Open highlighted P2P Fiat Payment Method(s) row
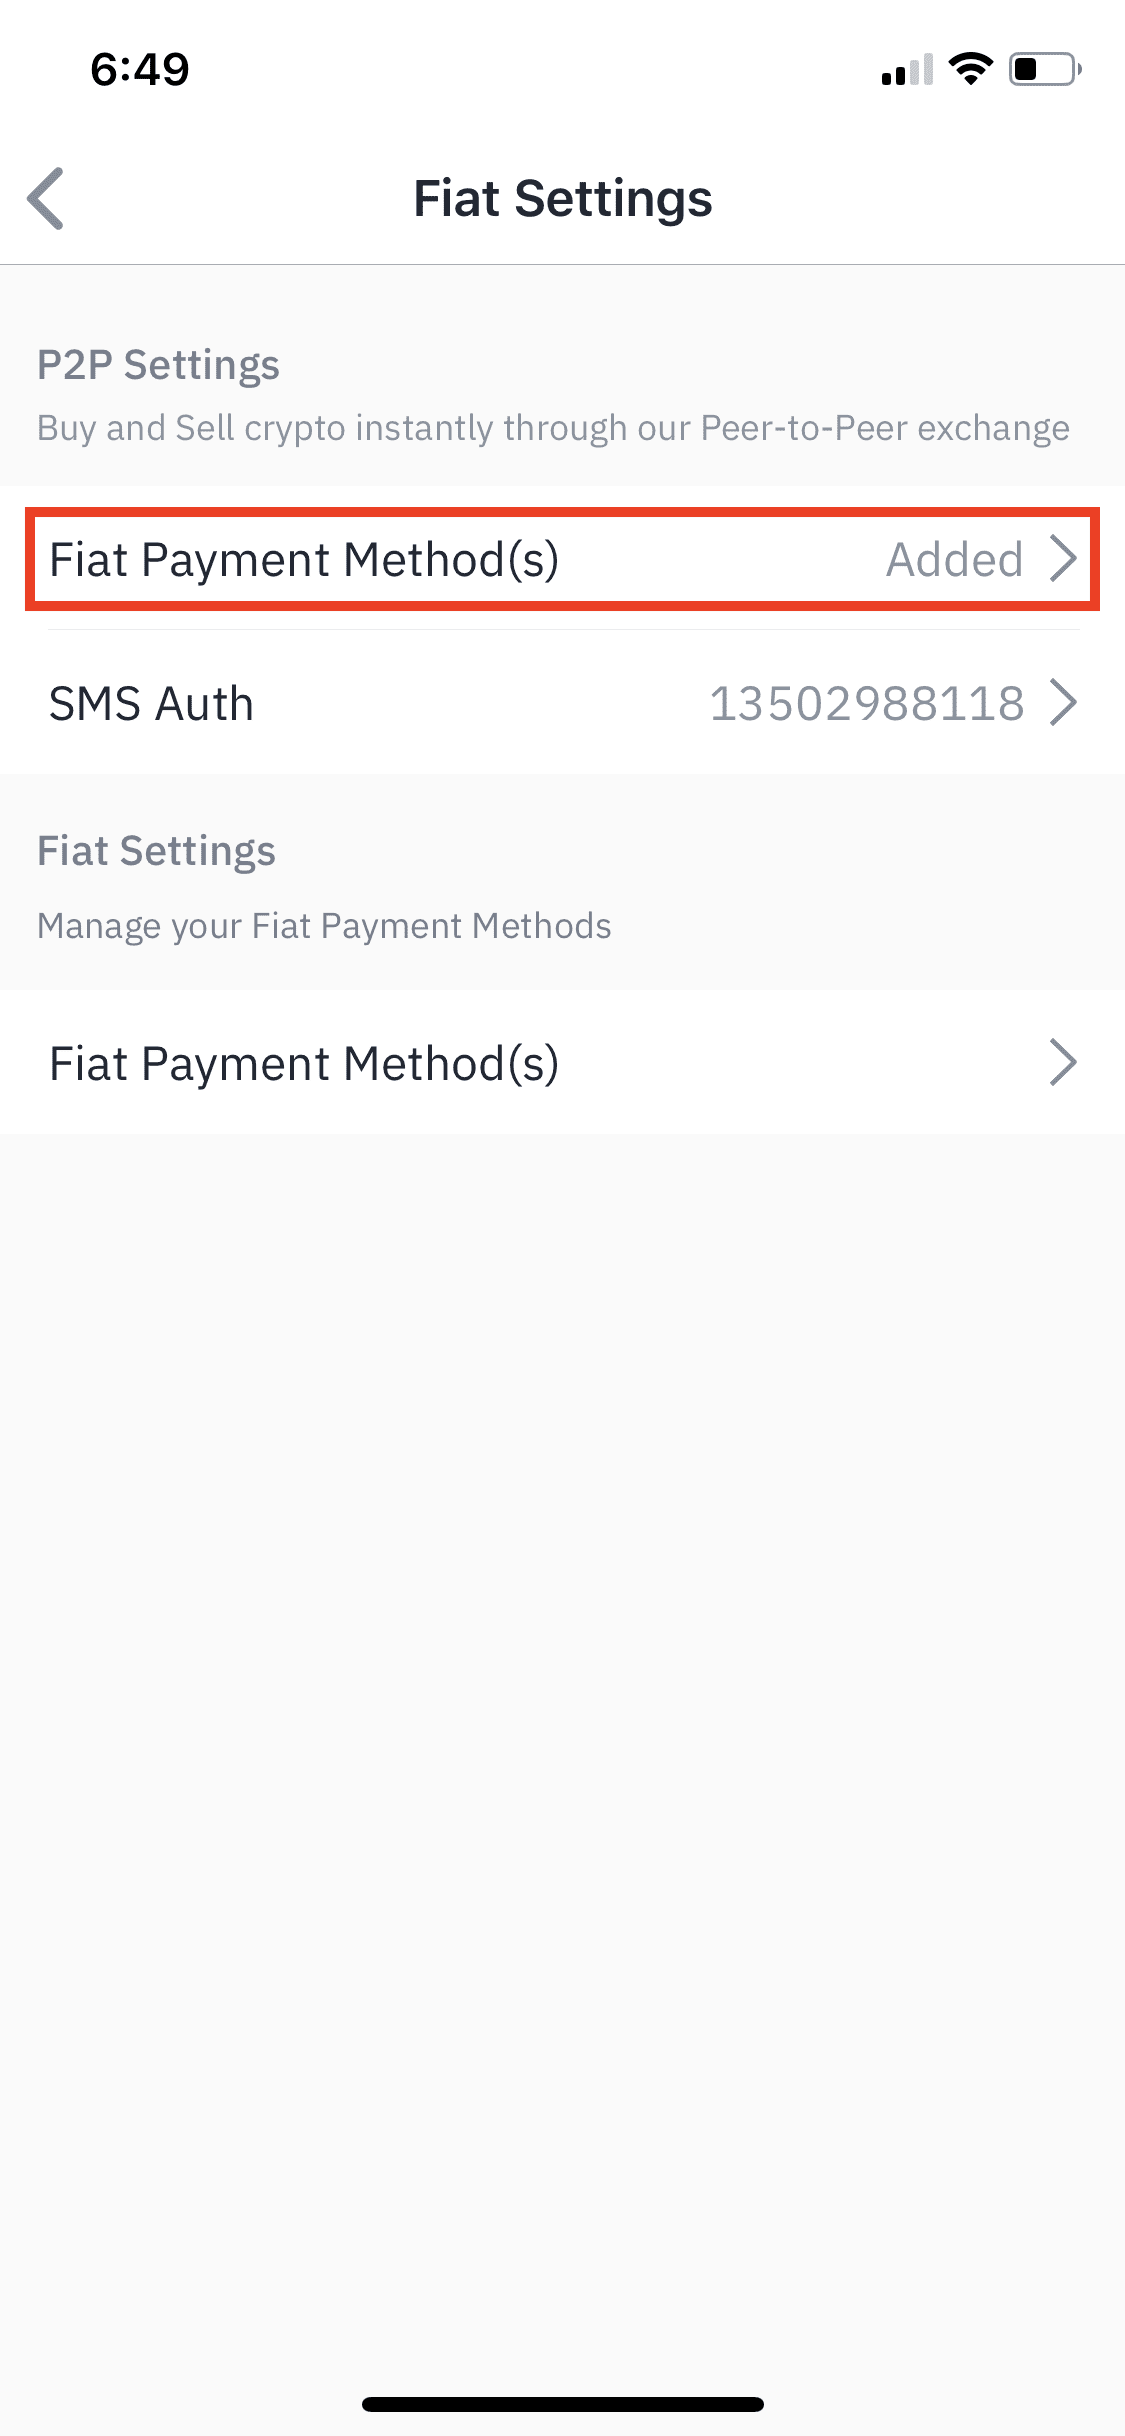Viewport: 1125px width, 2436px height. 562,559
